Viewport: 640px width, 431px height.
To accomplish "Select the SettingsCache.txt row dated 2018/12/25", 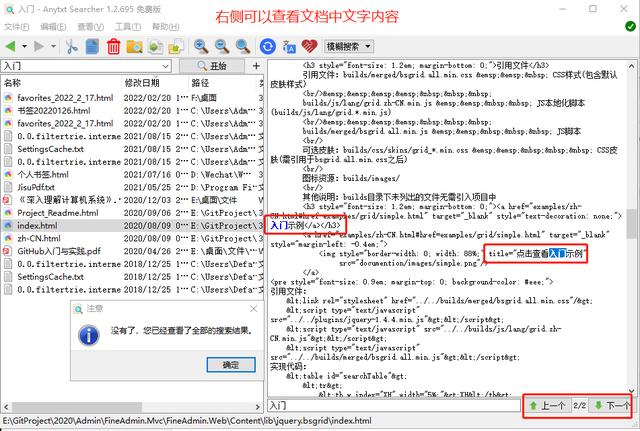I will pyautogui.click(x=131, y=277).
